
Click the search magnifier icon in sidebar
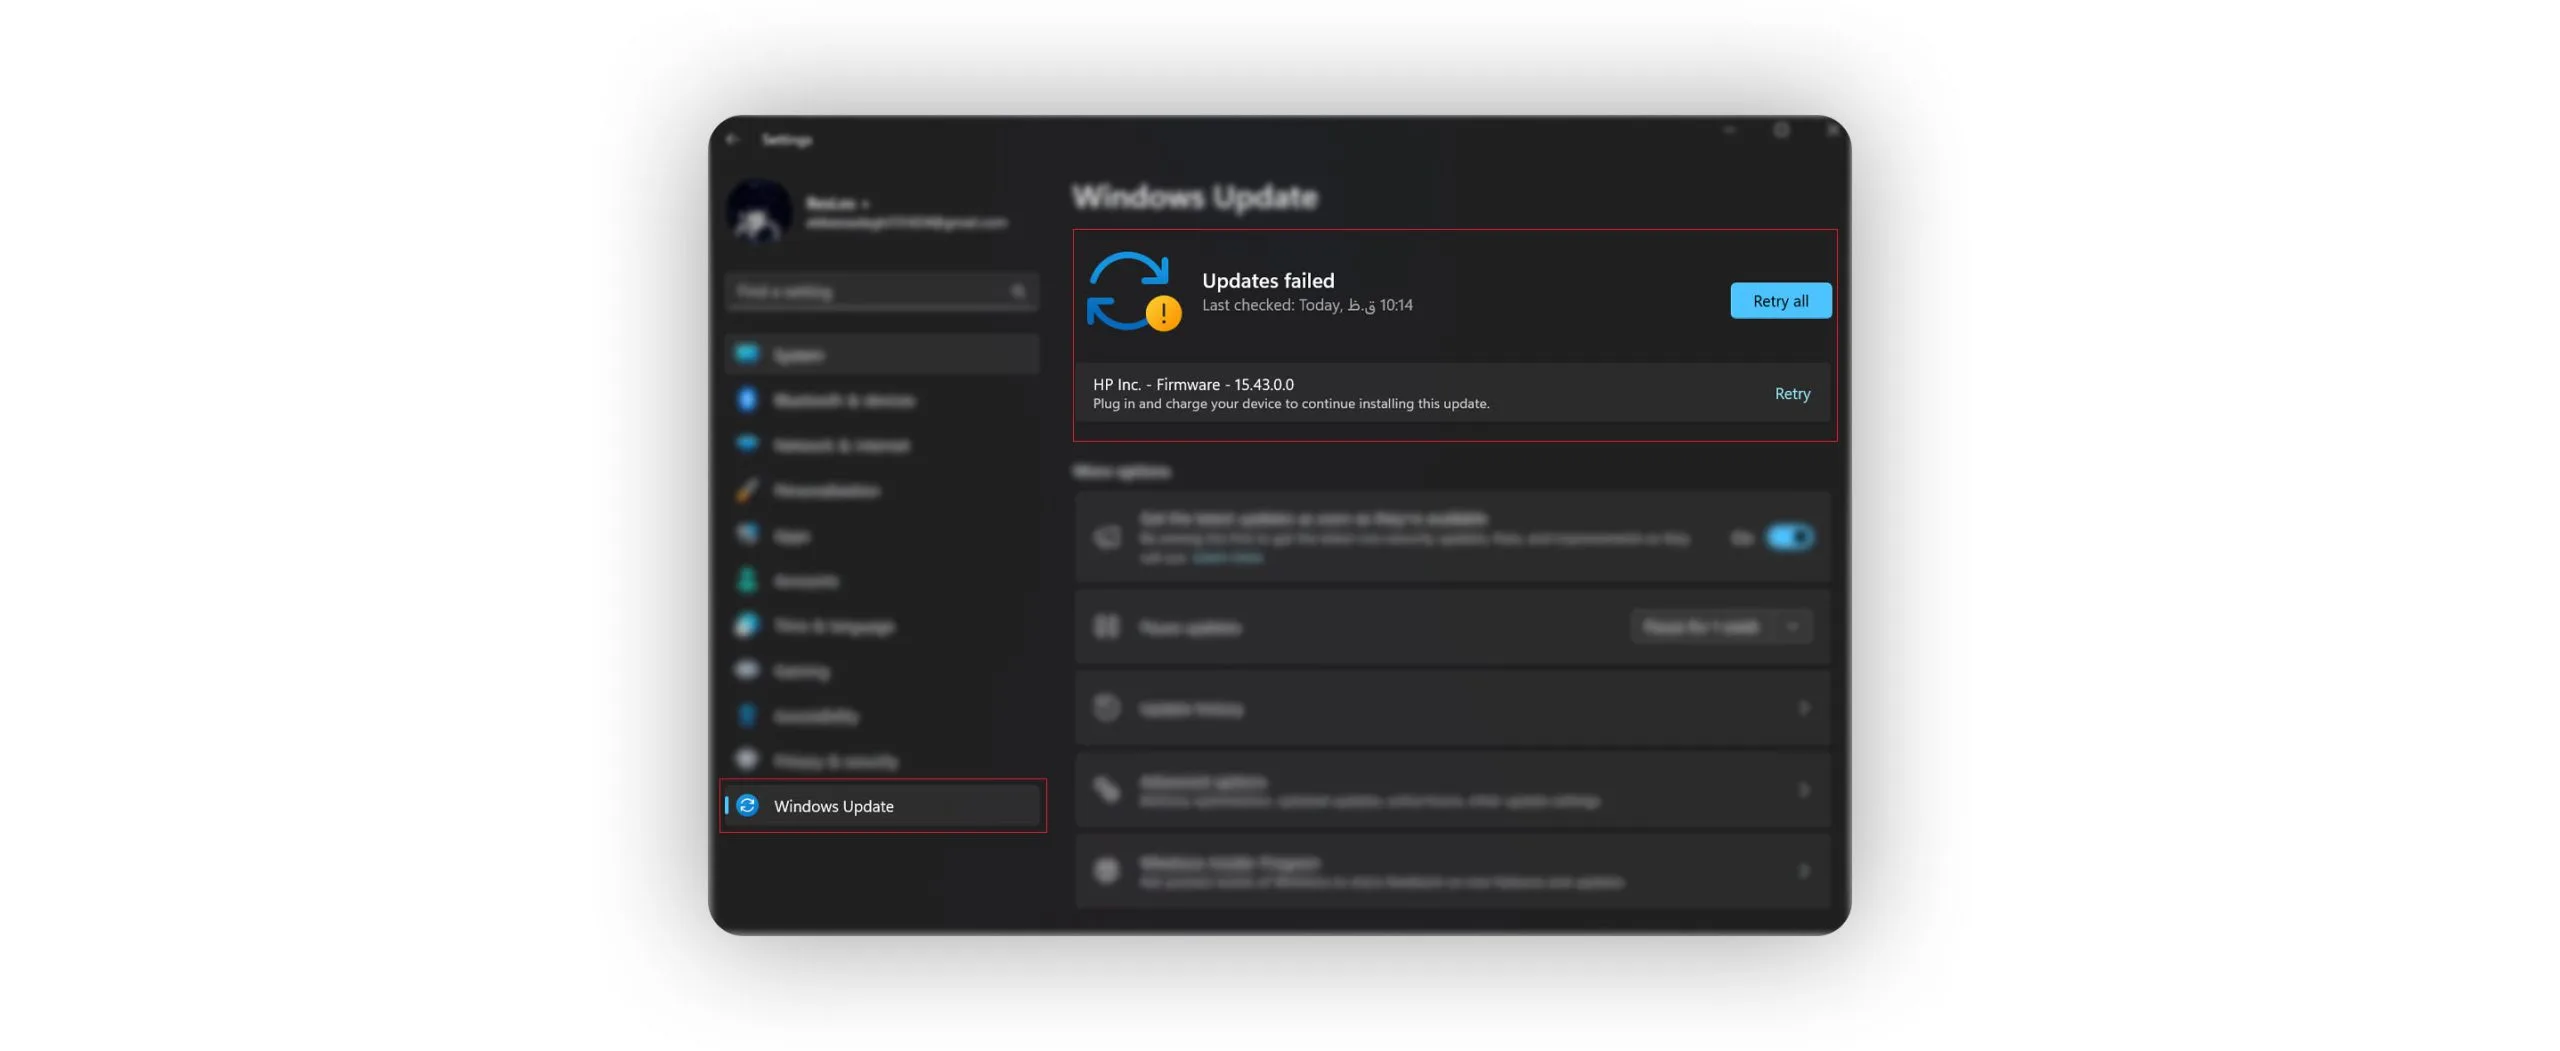point(1018,292)
